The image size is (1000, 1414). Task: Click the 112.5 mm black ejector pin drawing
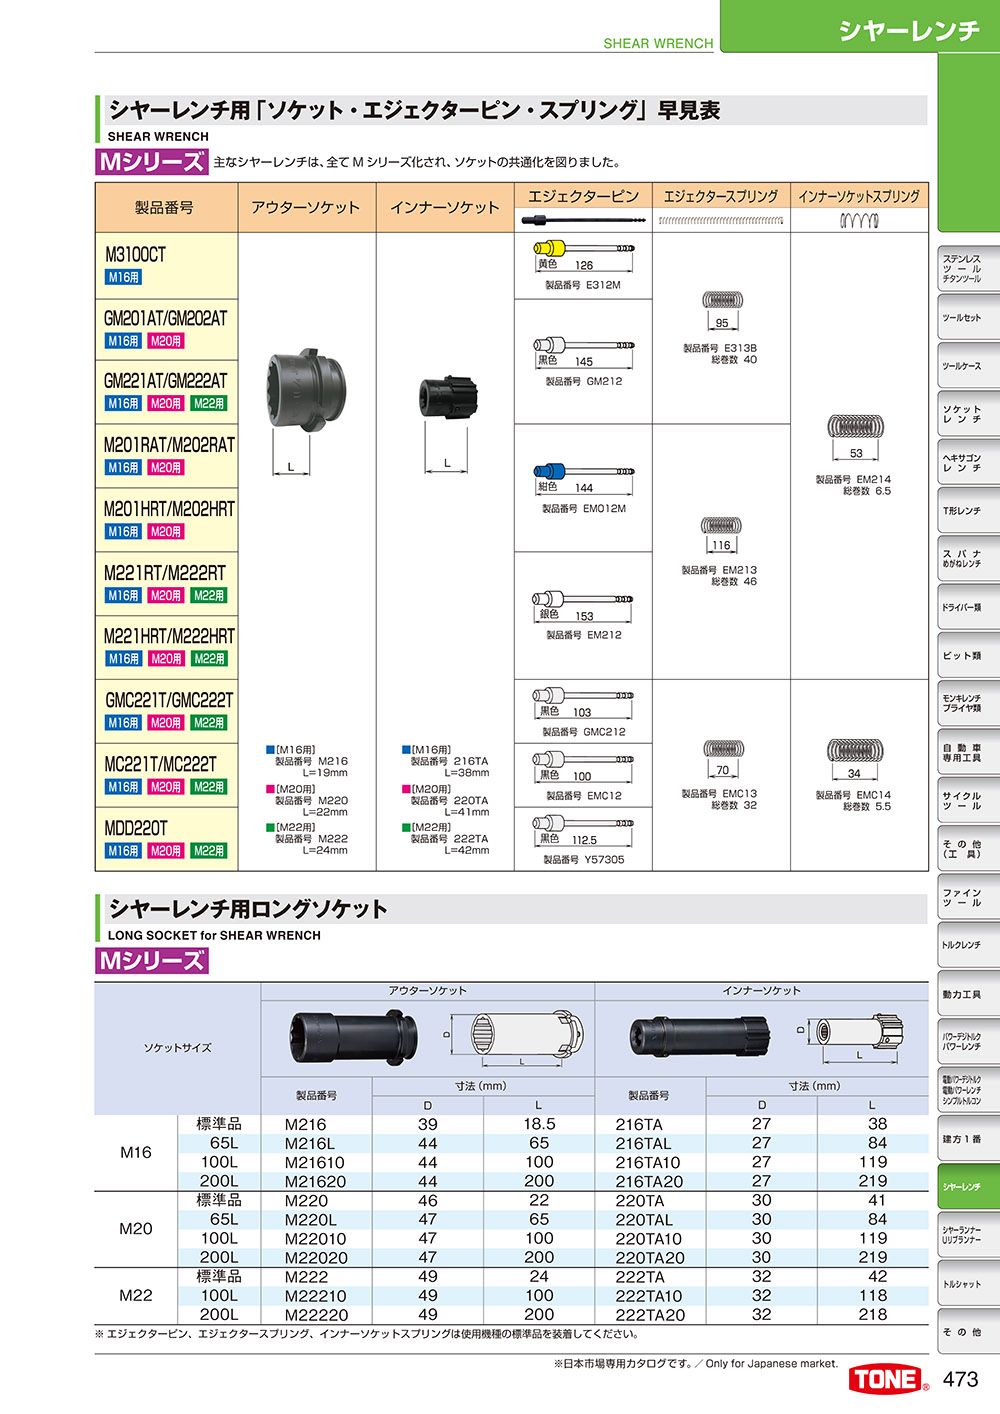tap(584, 824)
